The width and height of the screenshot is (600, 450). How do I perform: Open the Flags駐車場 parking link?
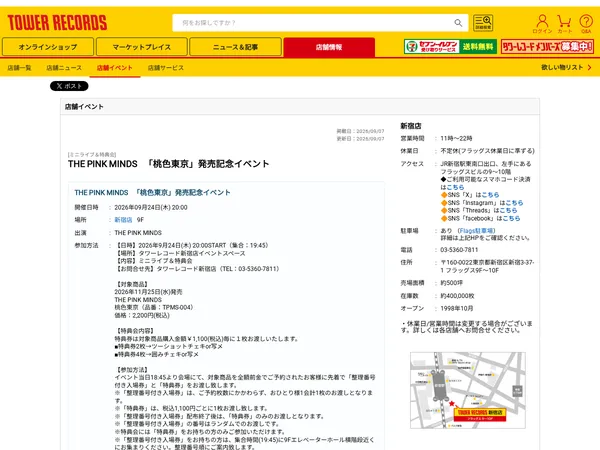[x=476, y=231]
